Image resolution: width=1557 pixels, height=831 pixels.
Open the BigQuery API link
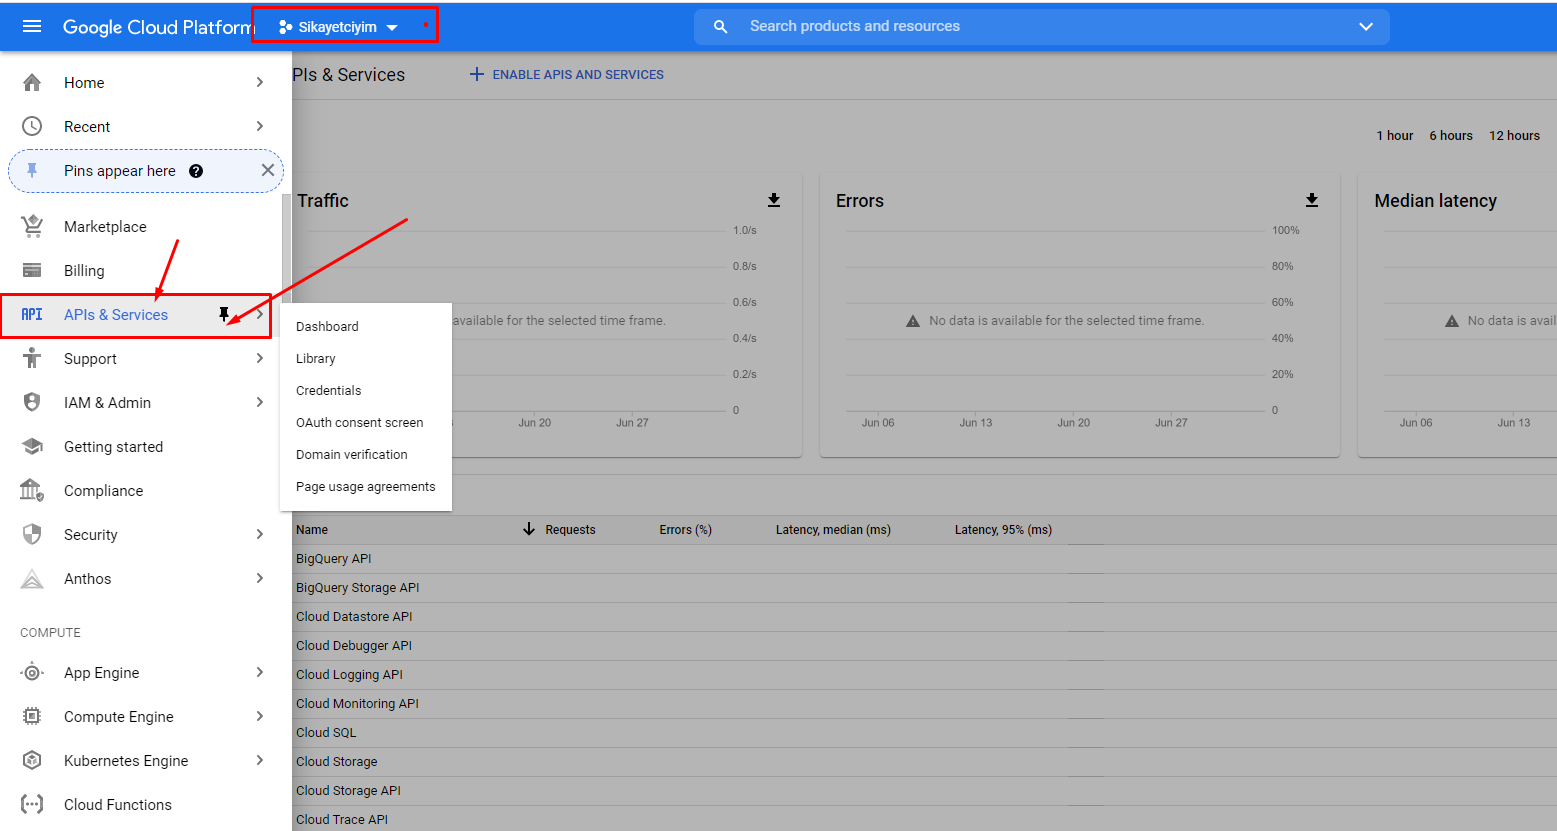click(334, 559)
